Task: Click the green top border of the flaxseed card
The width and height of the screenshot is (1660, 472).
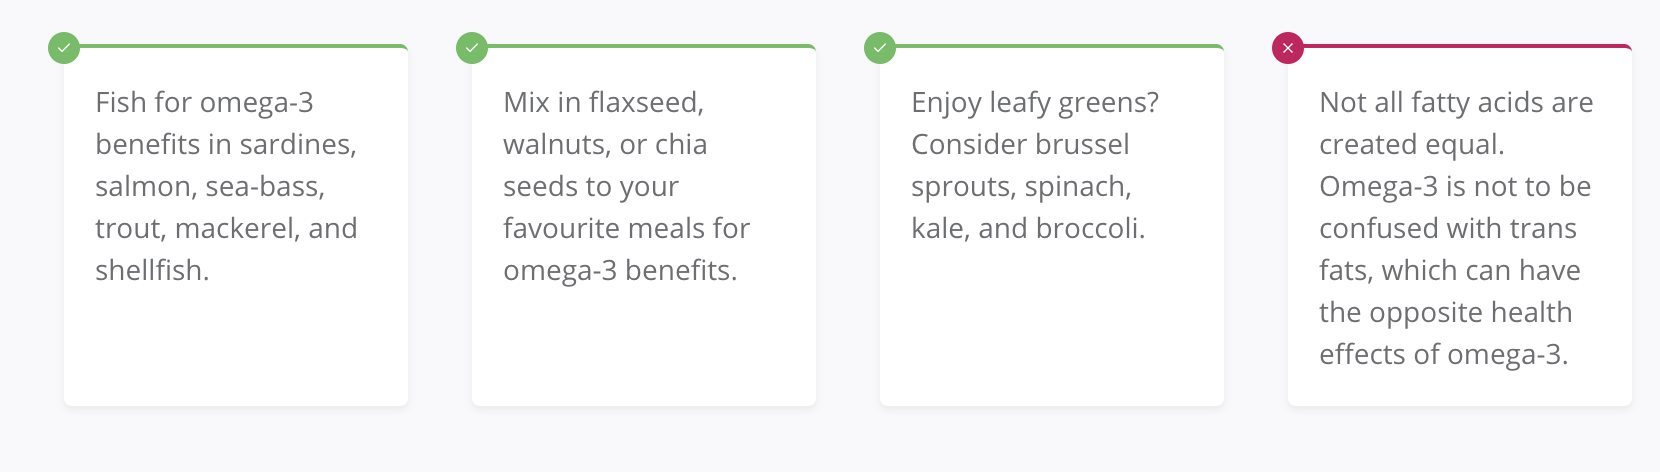Action: click(x=652, y=46)
